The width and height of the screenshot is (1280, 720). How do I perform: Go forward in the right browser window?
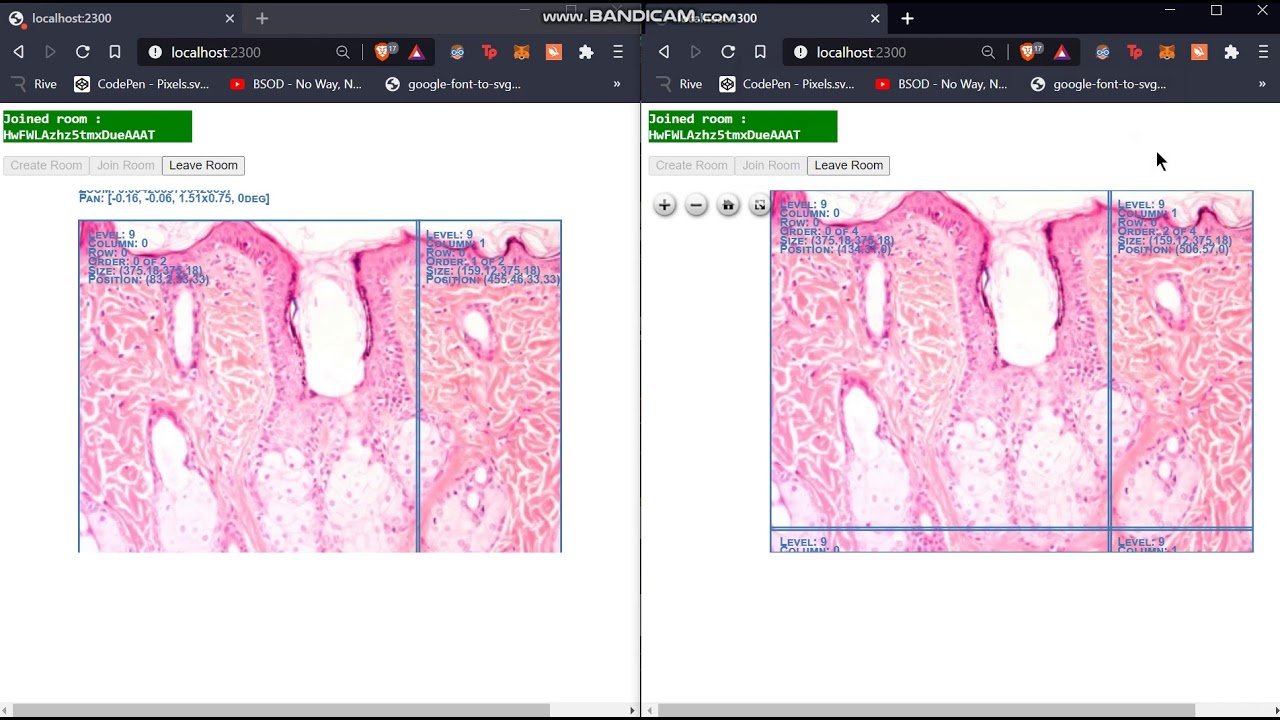click(696, 52)
